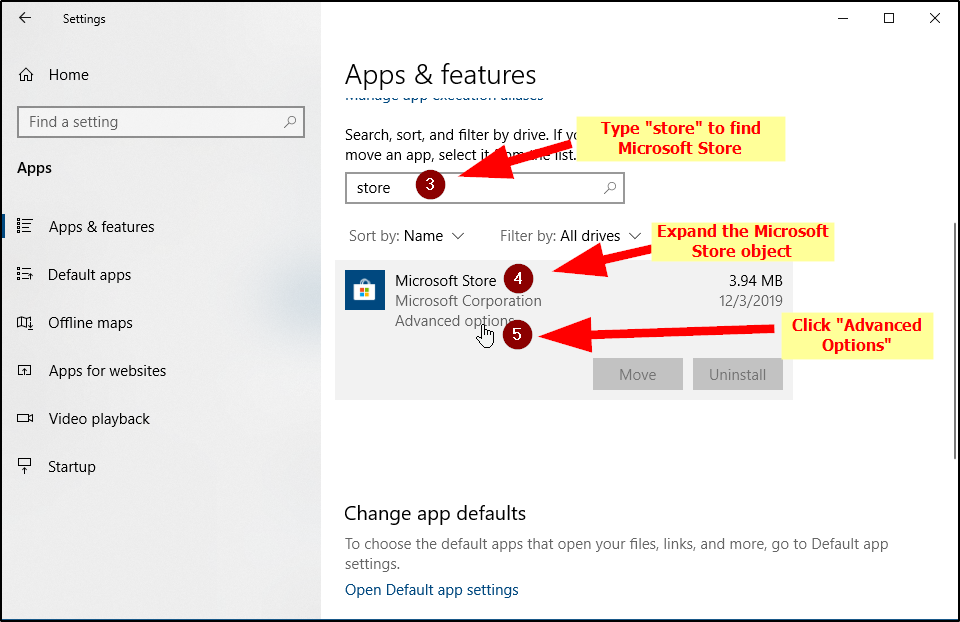This screenshot has height=622, width=960.
Task: Click the Default apps sidebar icon
Action: pos(24,274)
